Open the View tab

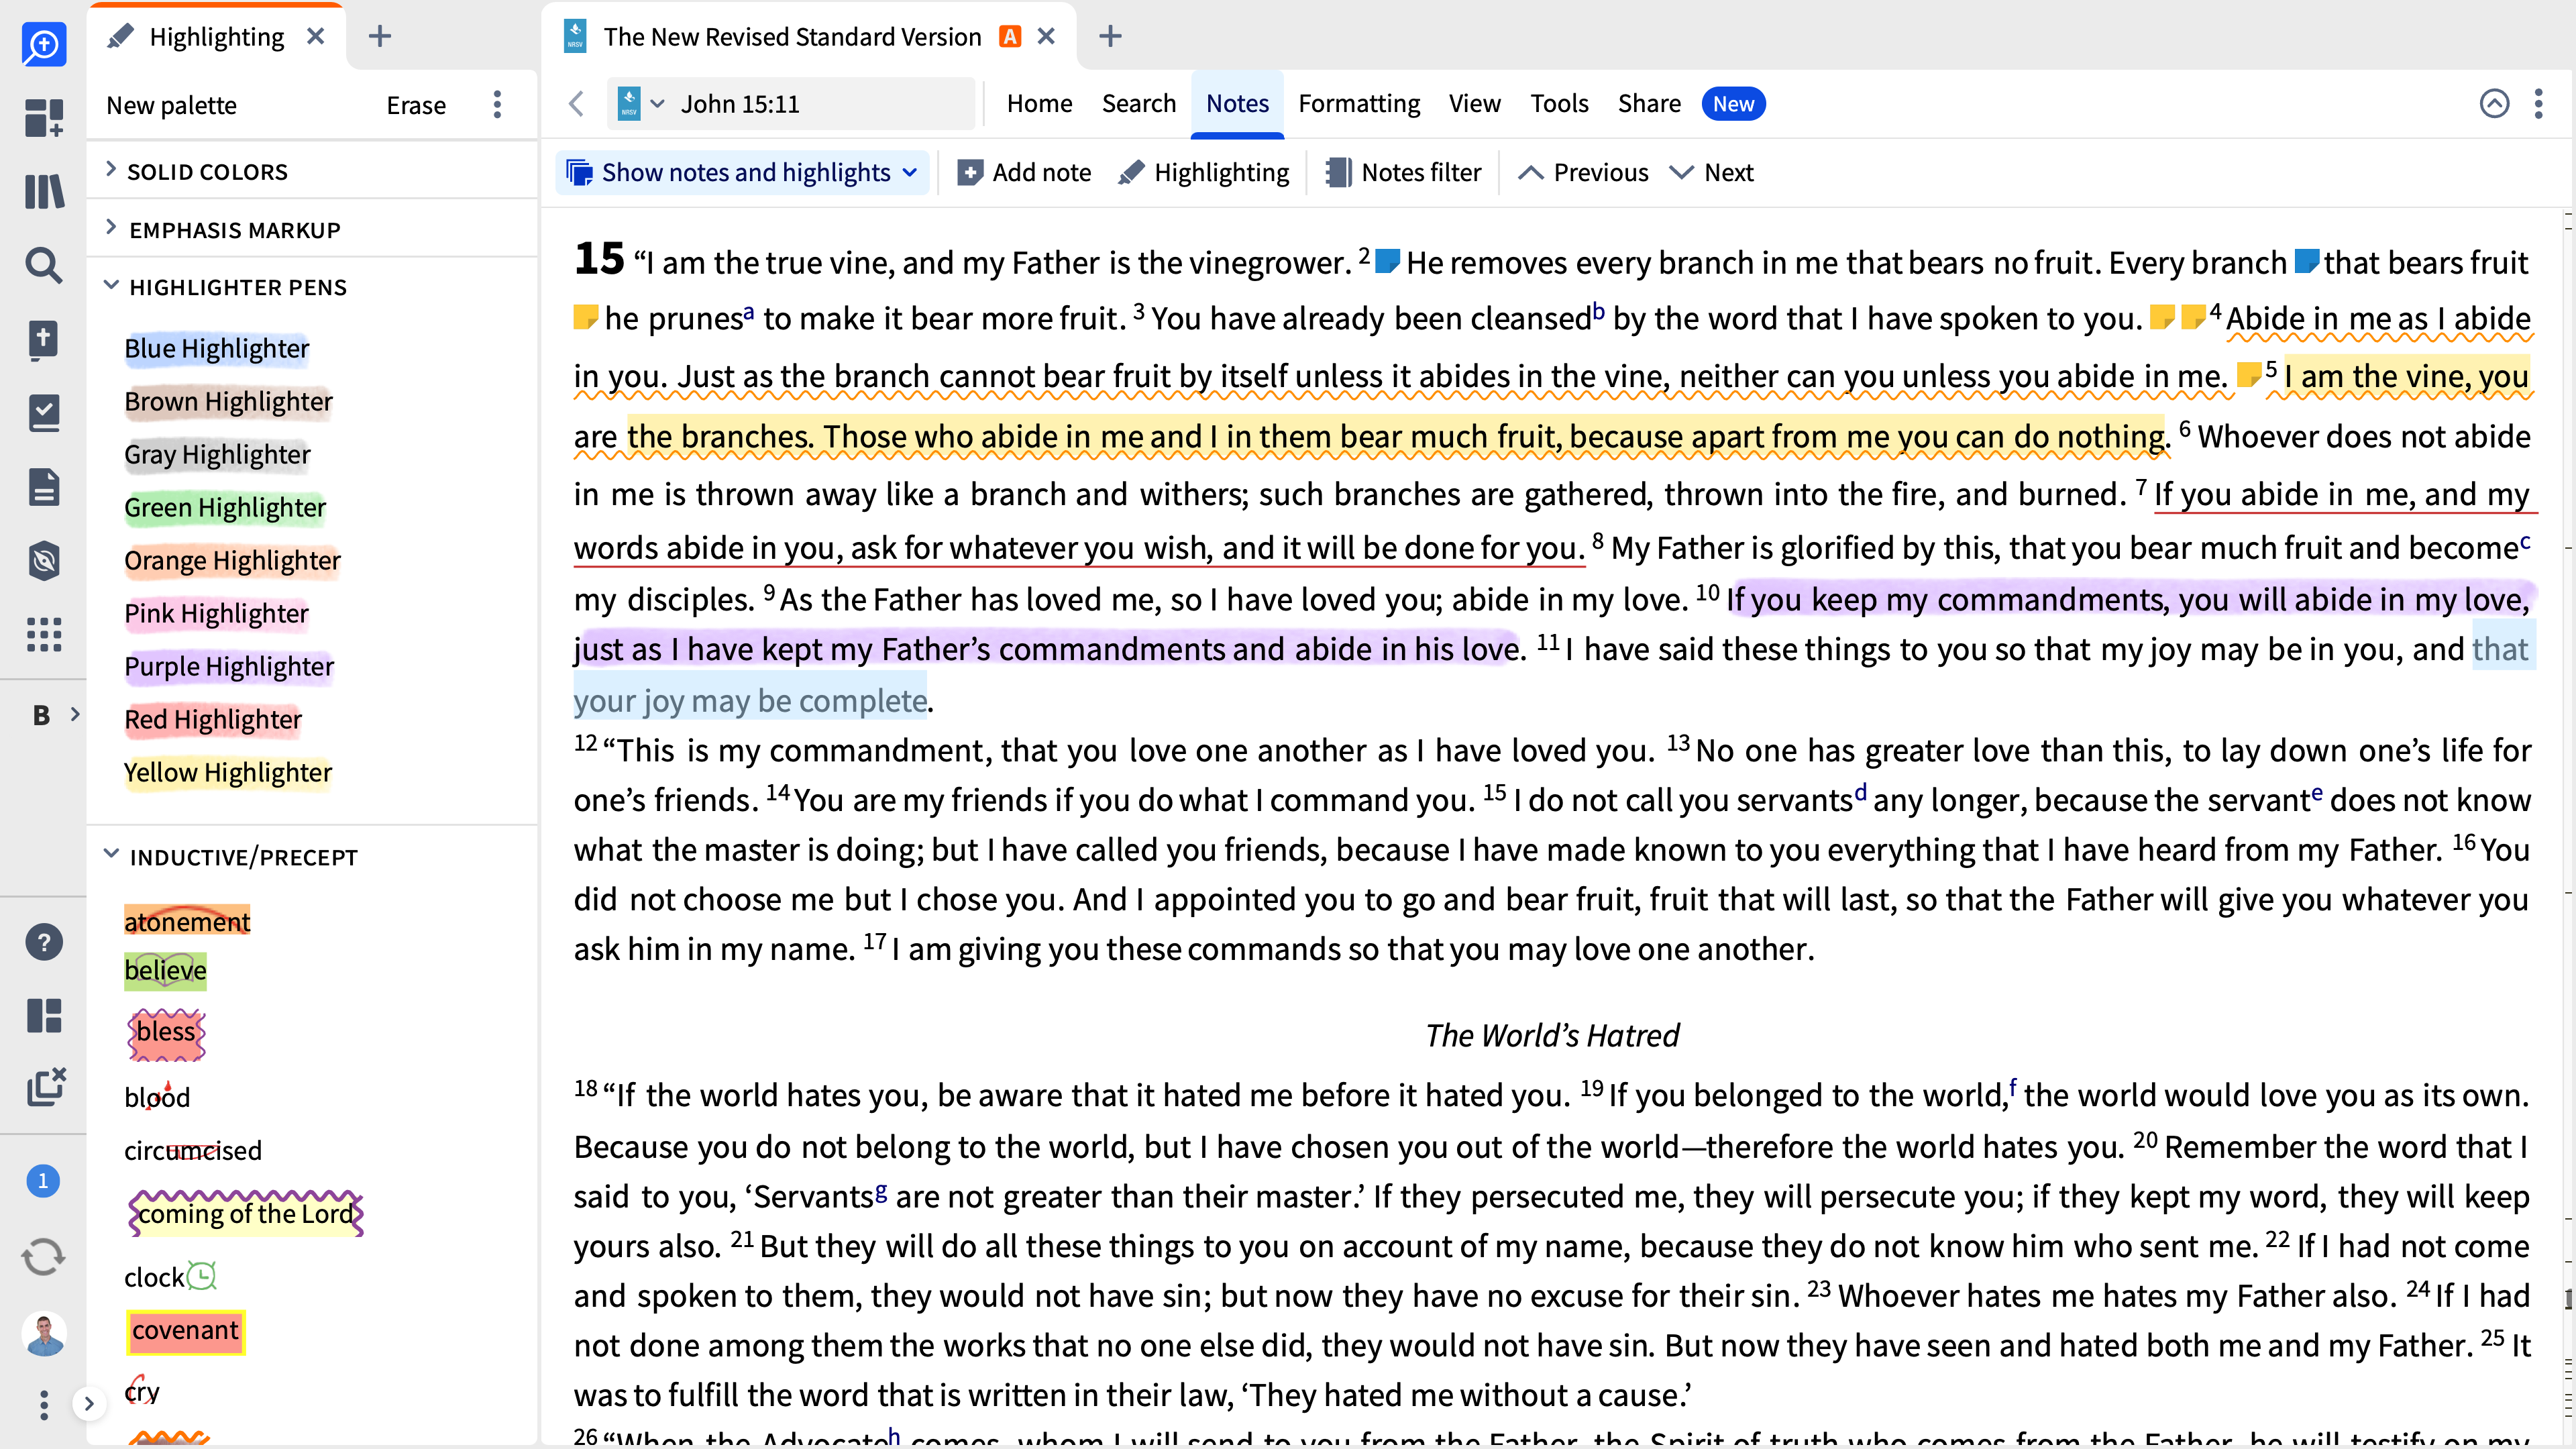pos(1474,103)
